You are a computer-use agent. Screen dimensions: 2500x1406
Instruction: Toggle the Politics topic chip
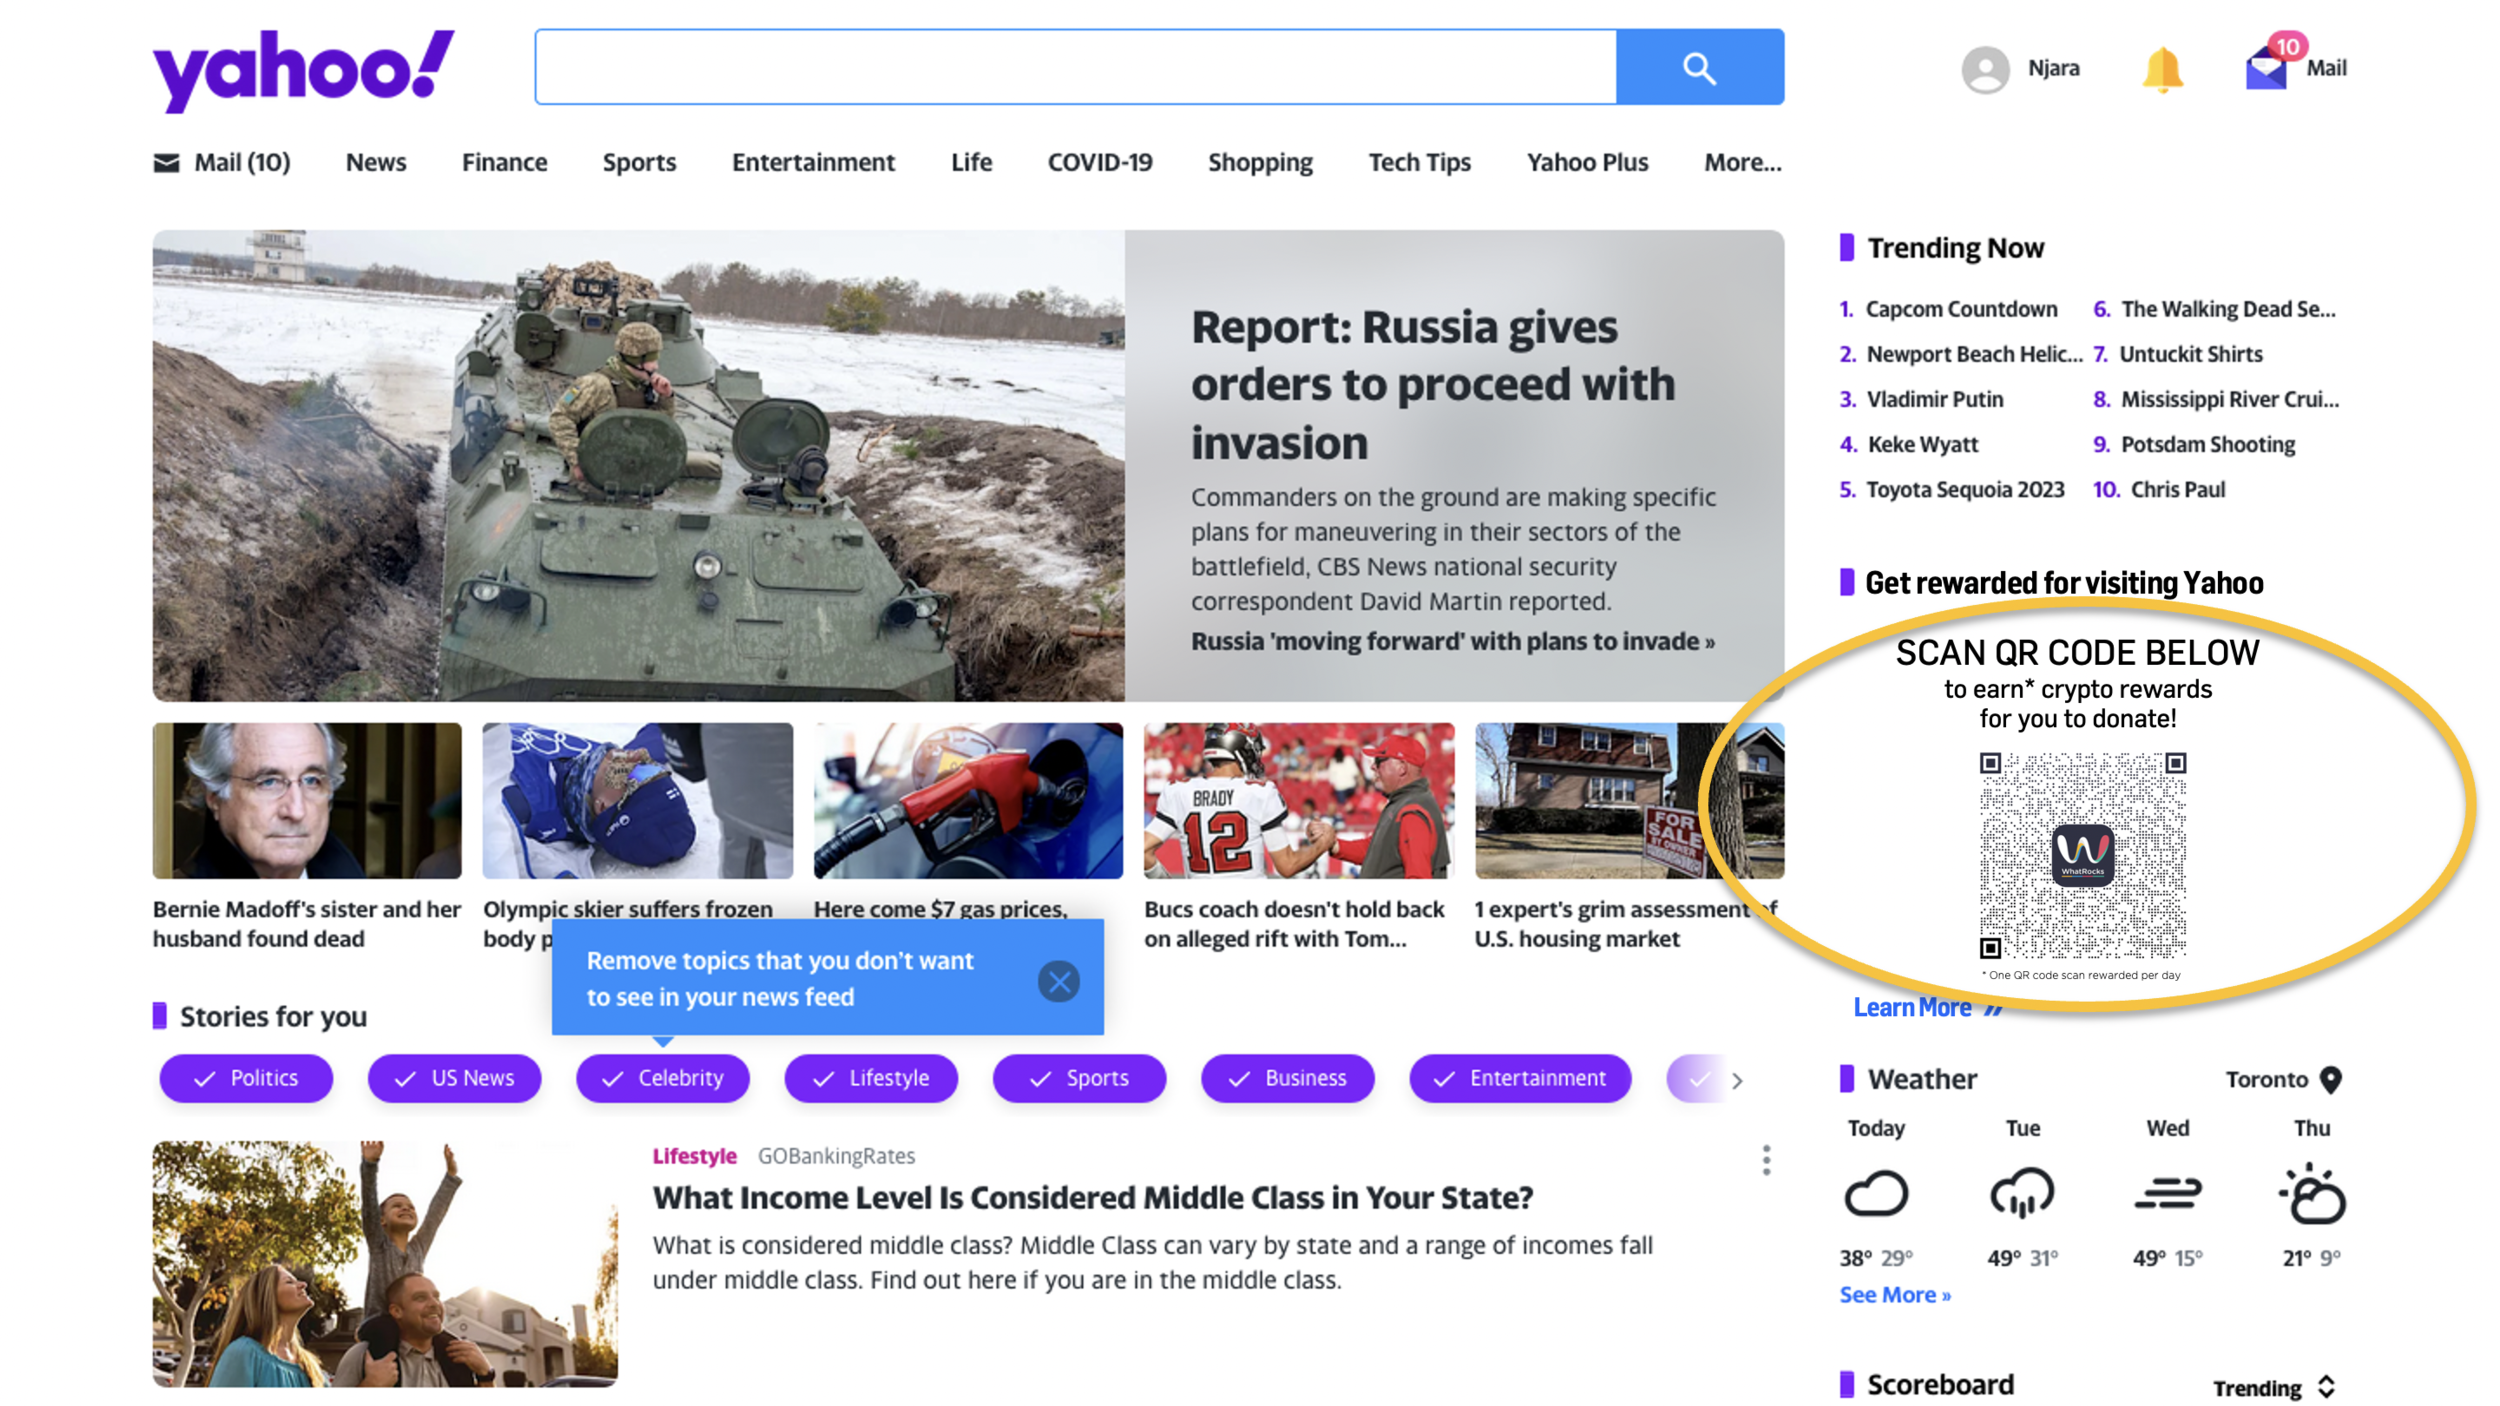246,1078
